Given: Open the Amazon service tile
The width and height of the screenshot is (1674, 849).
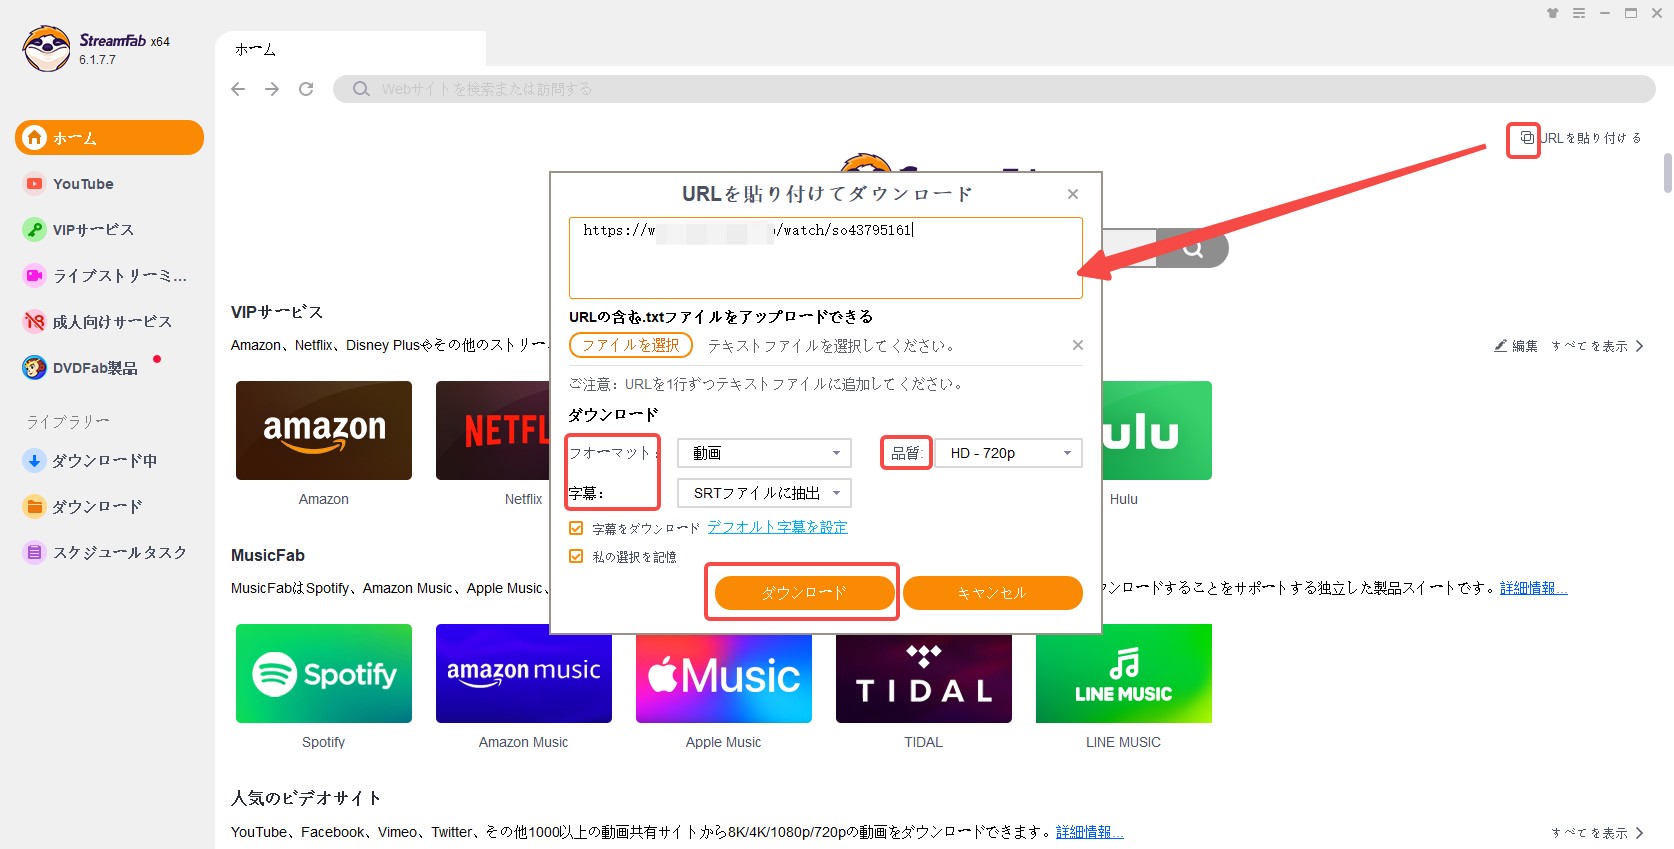Looking at the screenshot, I should 324,431.
